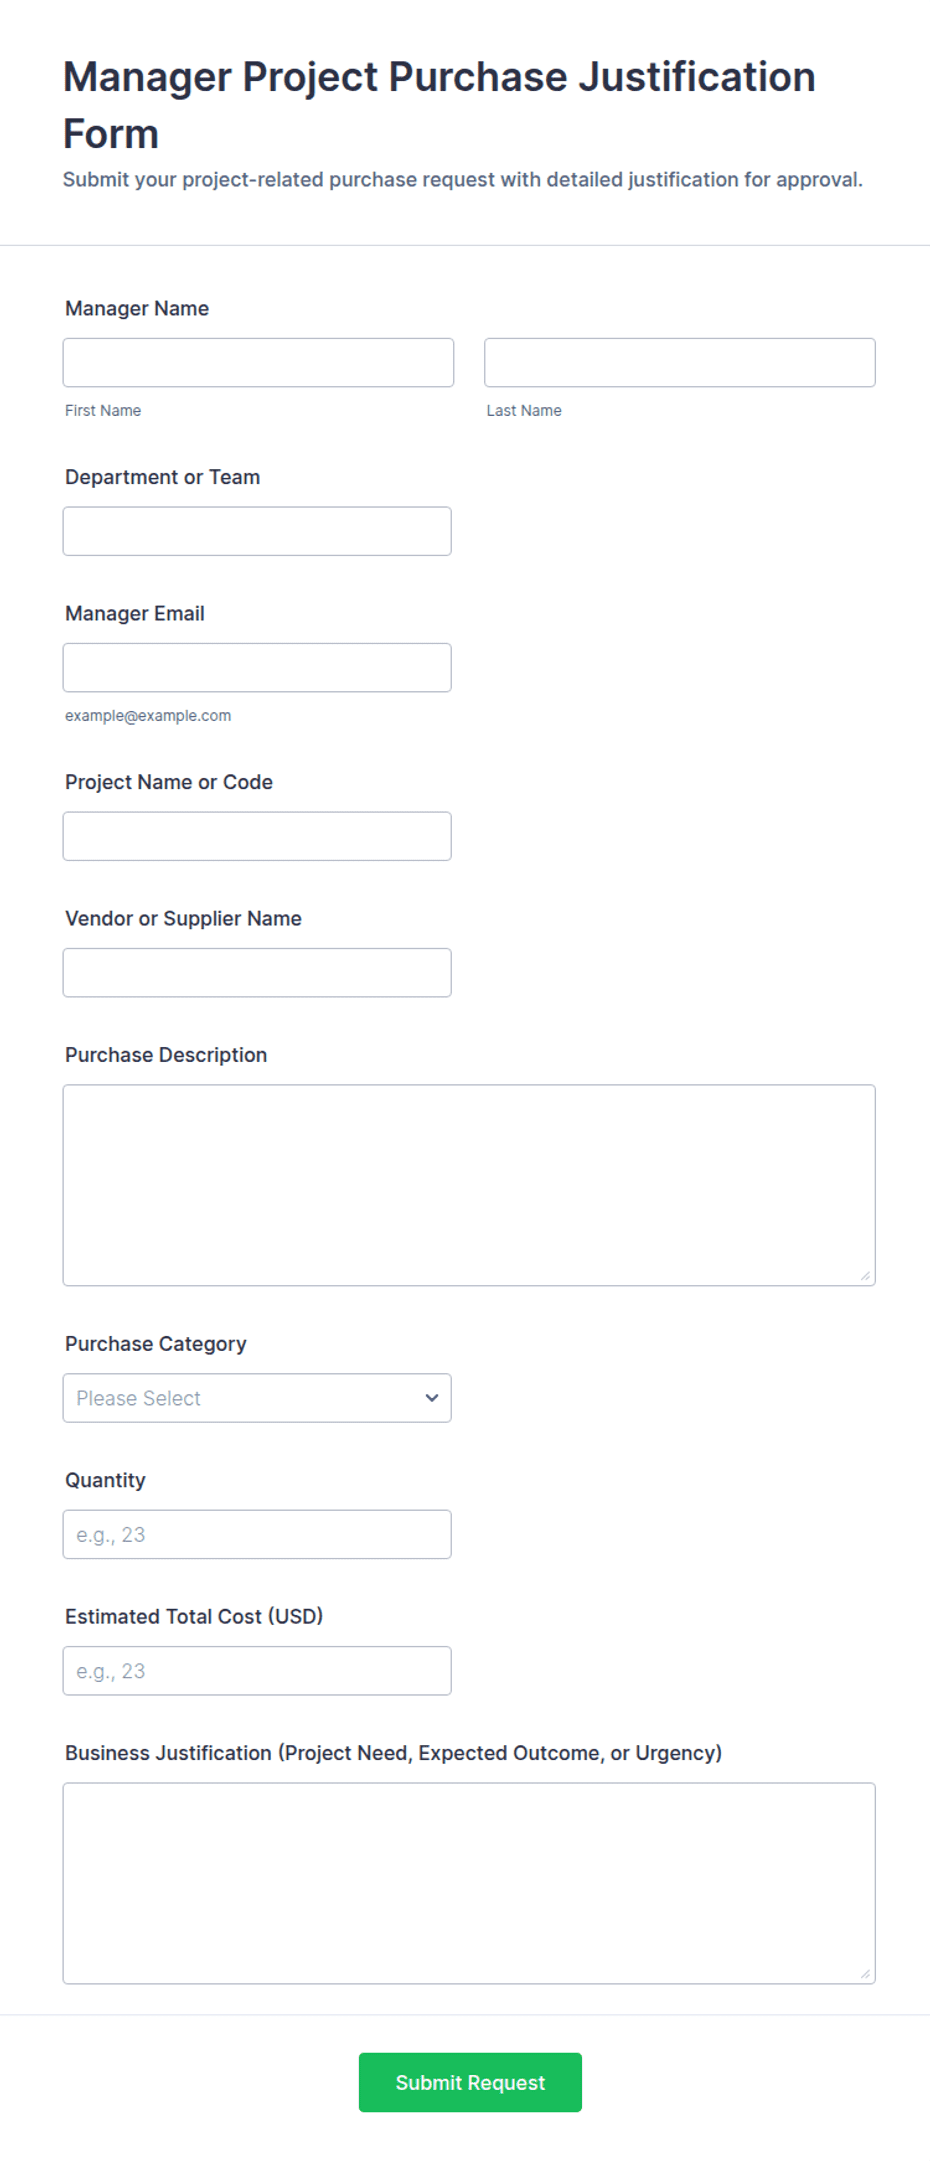Click the Quantity number field
This screenshot has height=2161, width=930.
tap(257, 1534)
